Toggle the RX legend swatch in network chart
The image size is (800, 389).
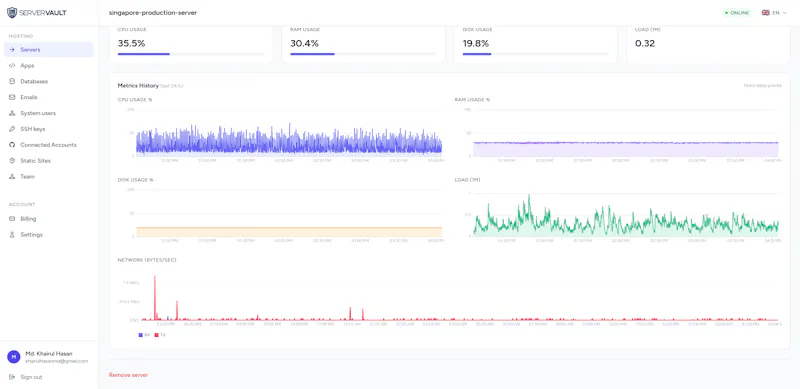coord(140,335)
